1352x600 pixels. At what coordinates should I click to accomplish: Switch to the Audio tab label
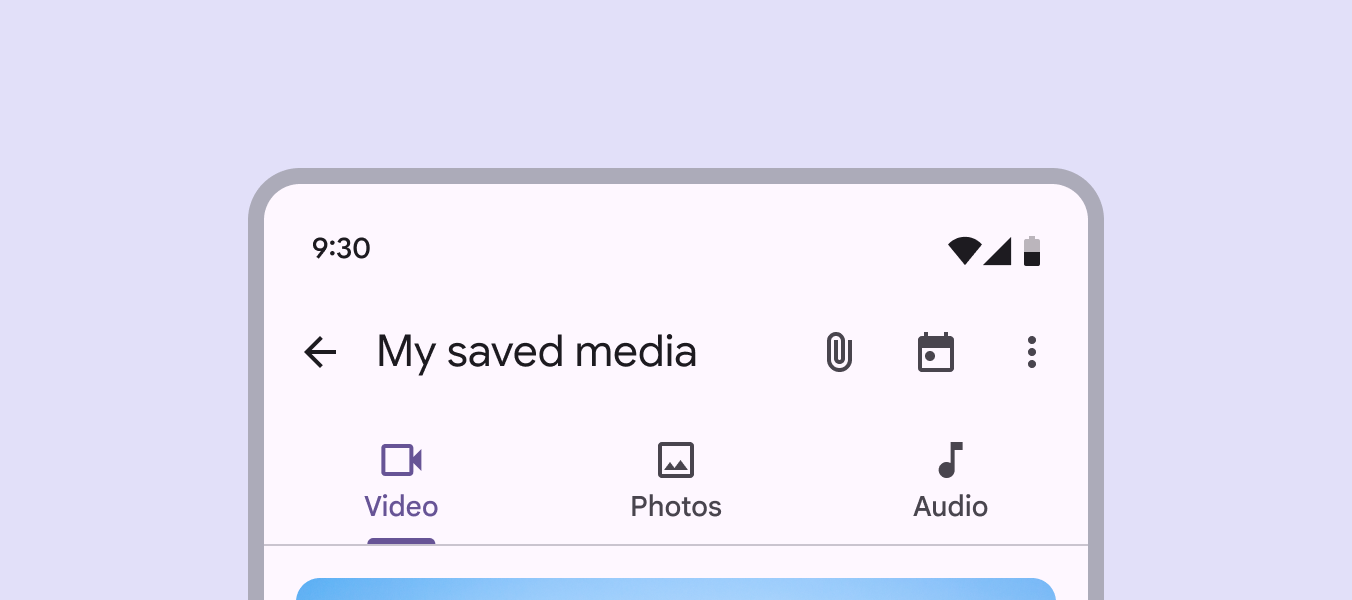[950, 507]
